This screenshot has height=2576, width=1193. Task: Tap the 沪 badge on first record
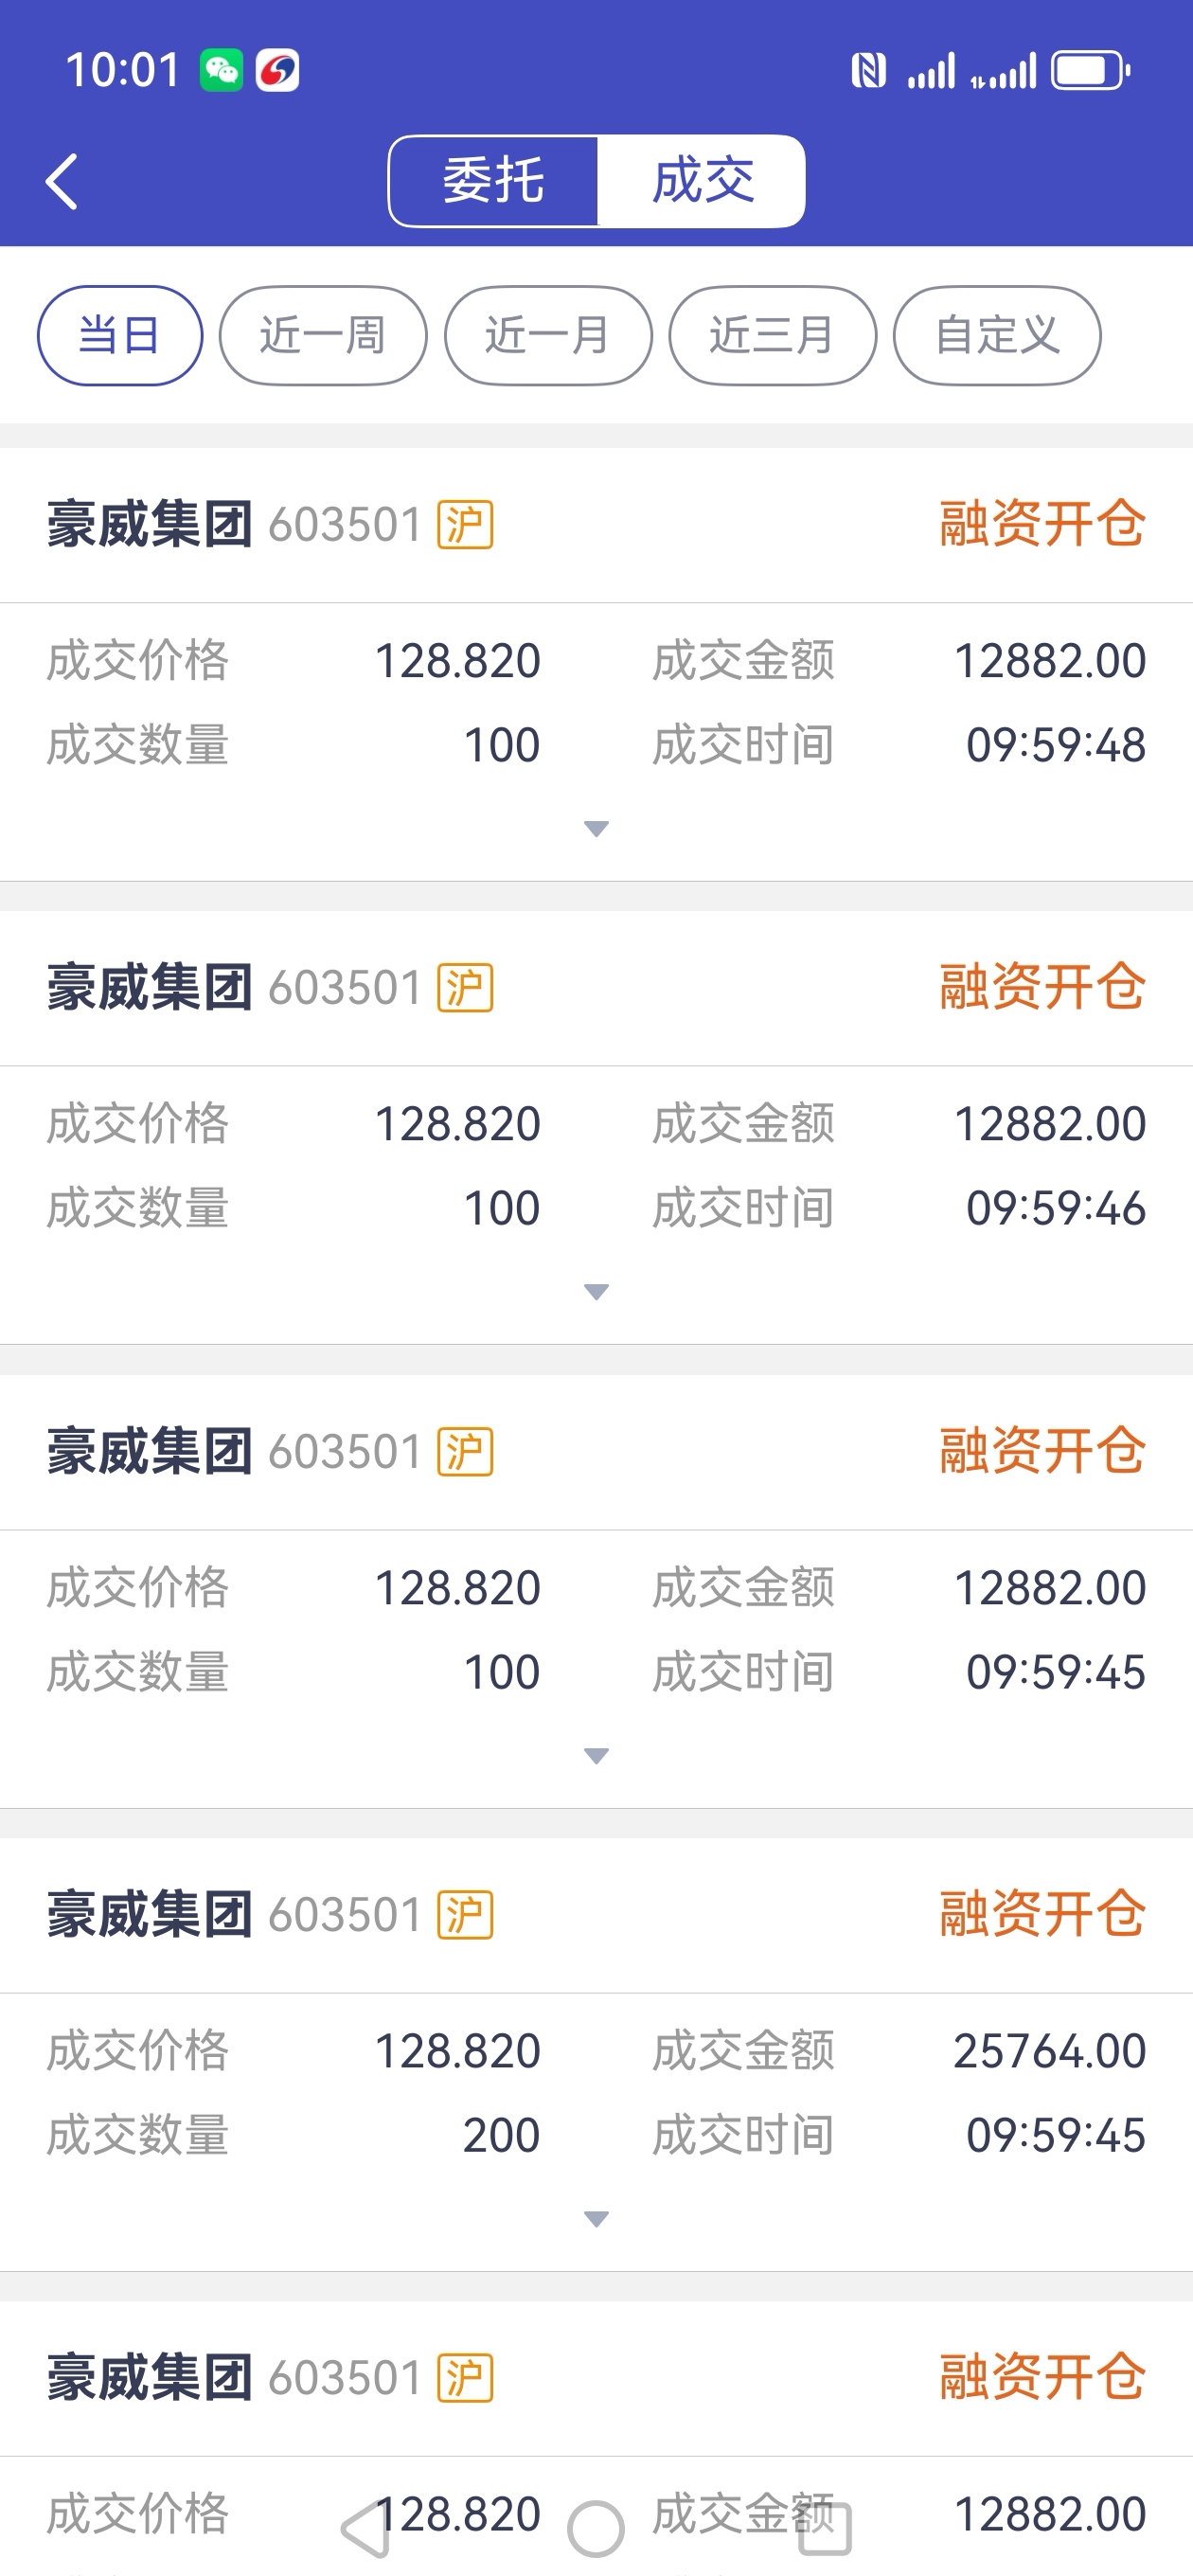[x=465, y=525]
